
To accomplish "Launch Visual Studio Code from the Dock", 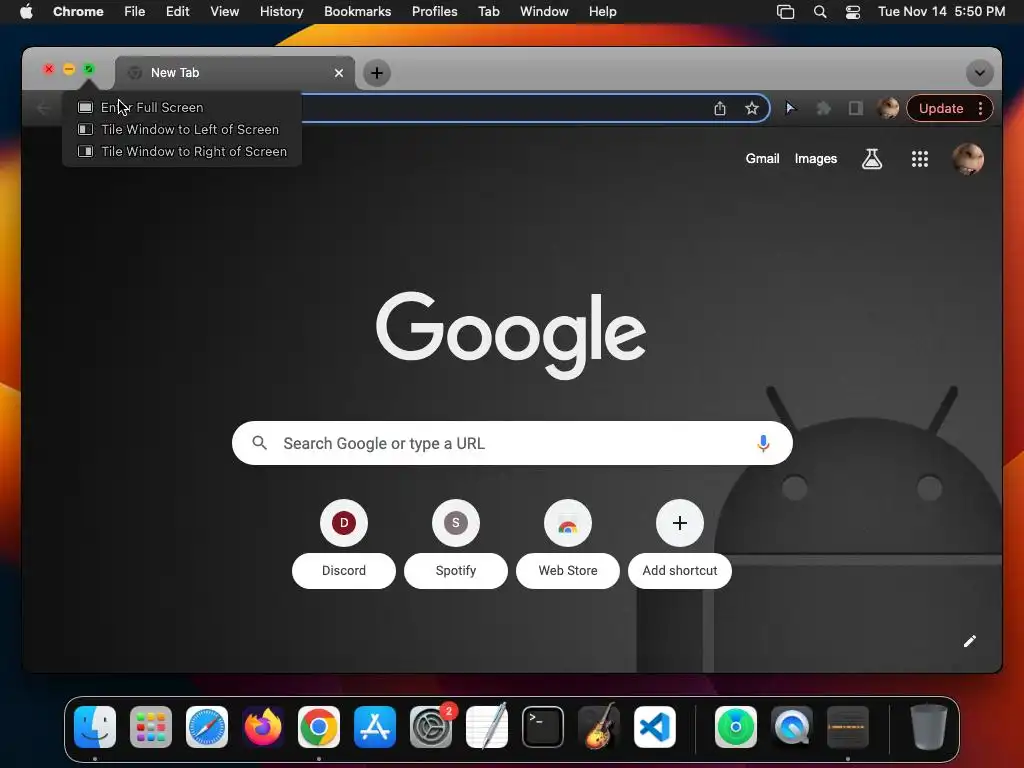I will coord(655,727).
